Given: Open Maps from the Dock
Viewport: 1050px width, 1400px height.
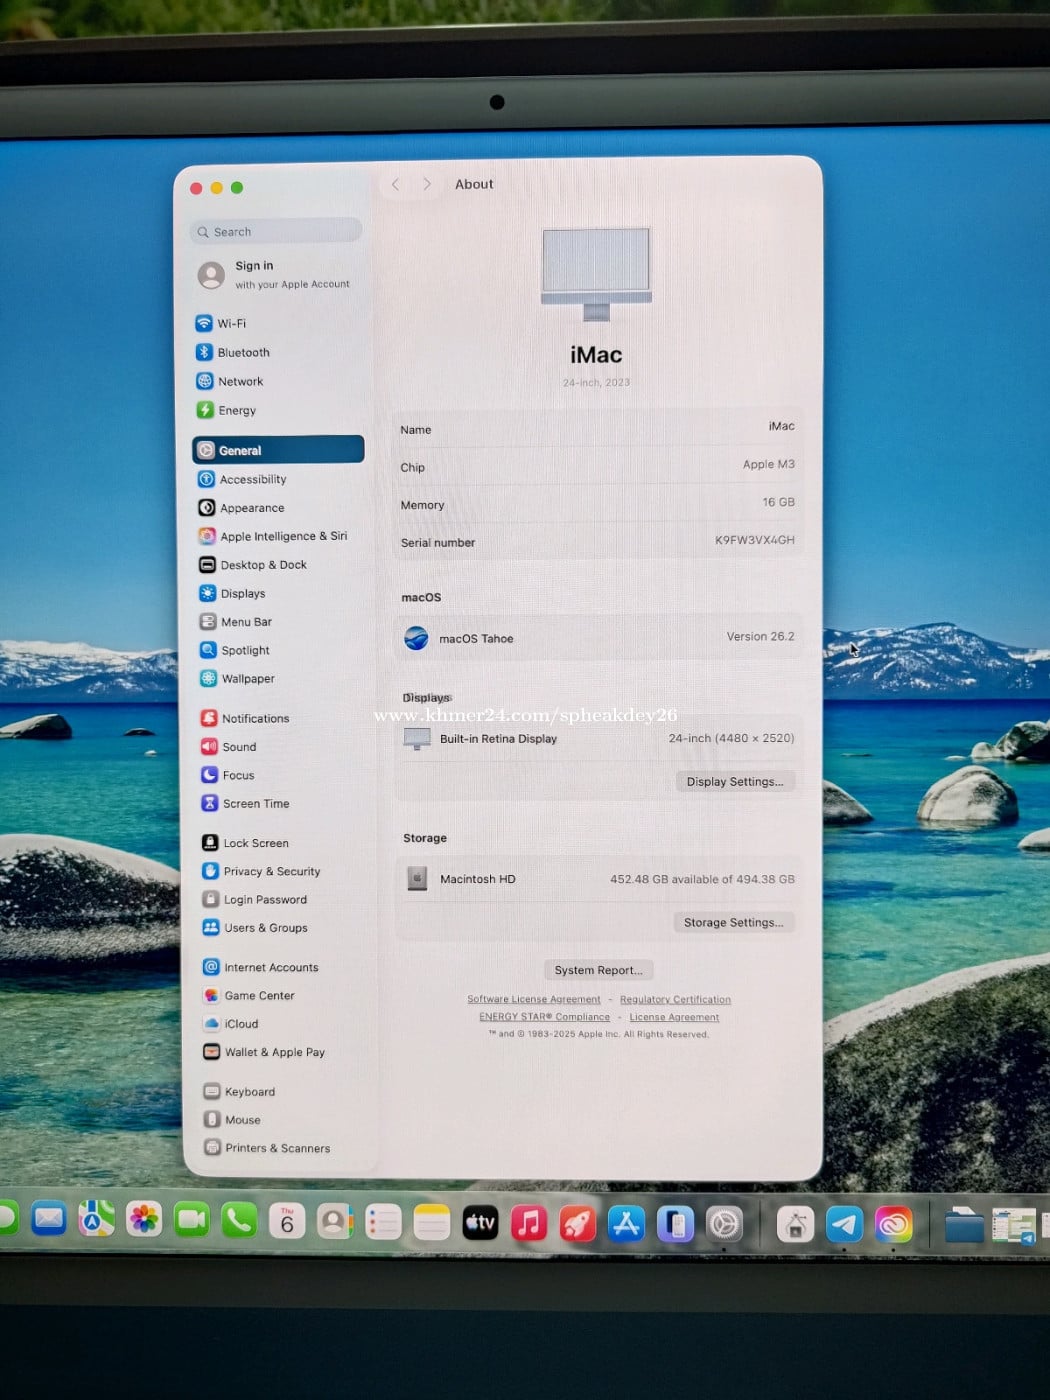Looking at the screenshot, I should coord(96,1219).
